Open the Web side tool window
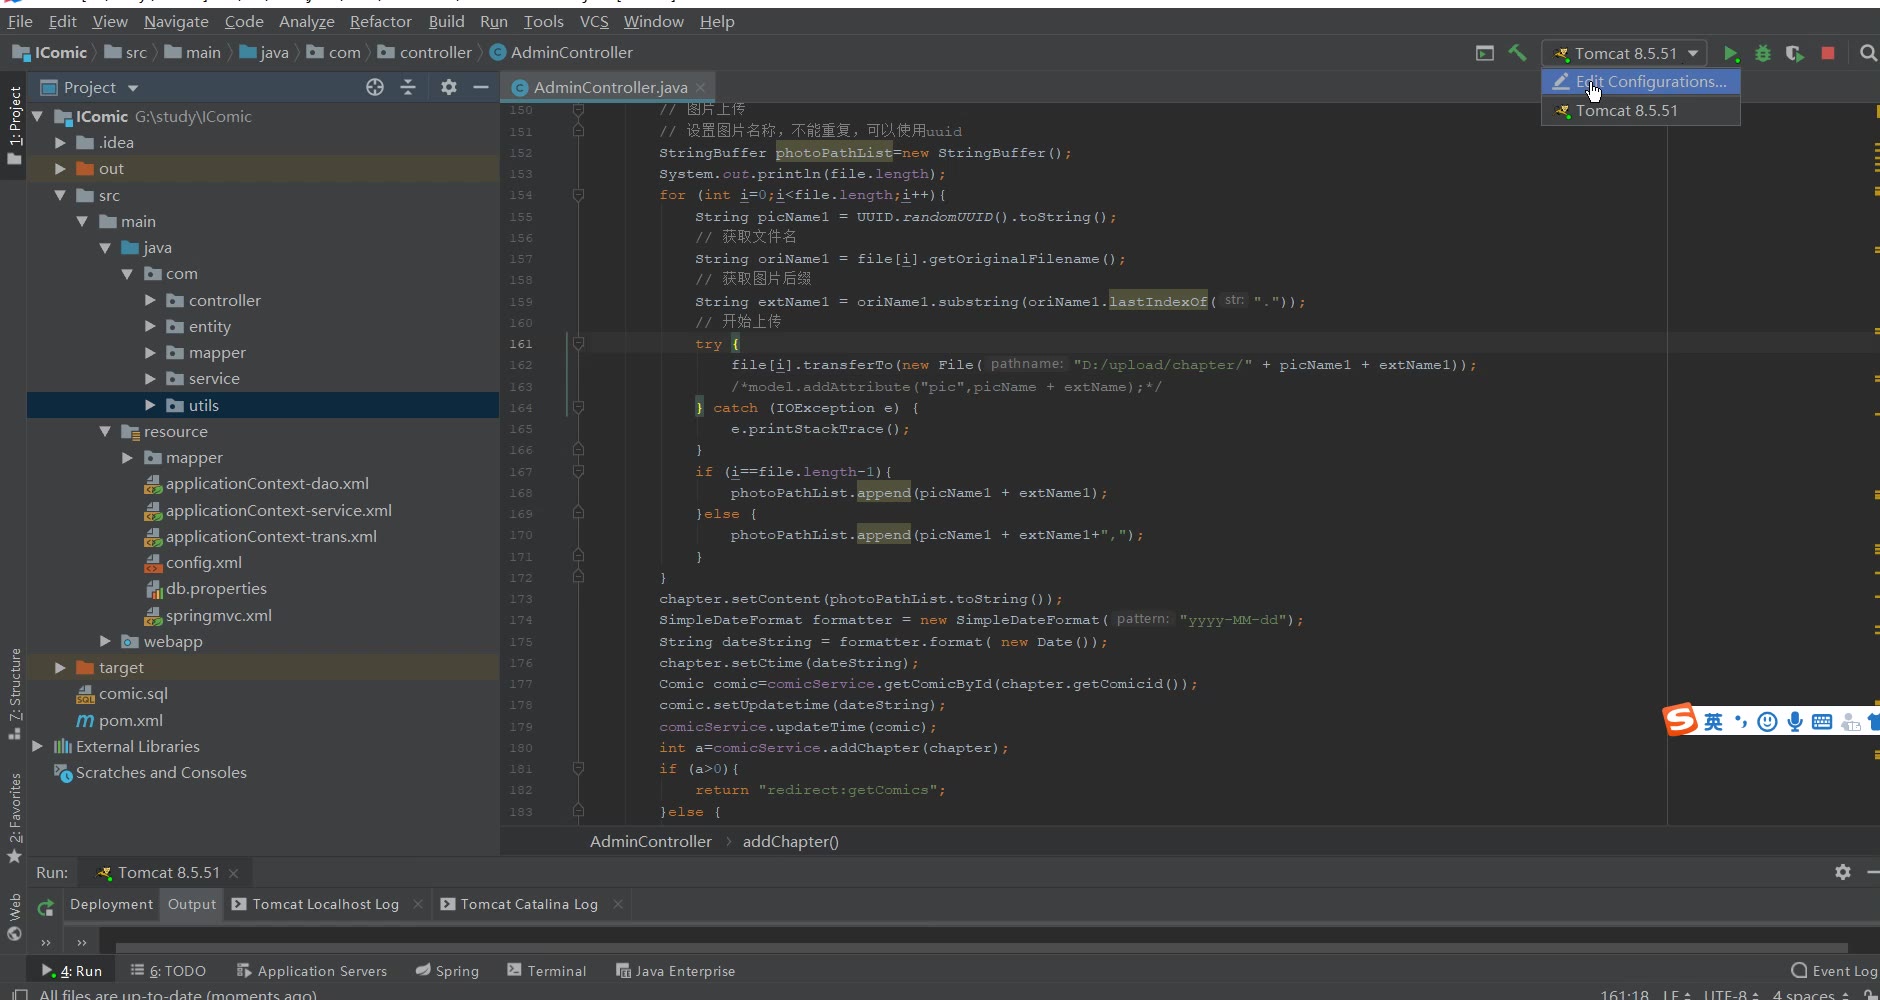This screenshot has width=1880, height=1000. click(x=14, y=917)
